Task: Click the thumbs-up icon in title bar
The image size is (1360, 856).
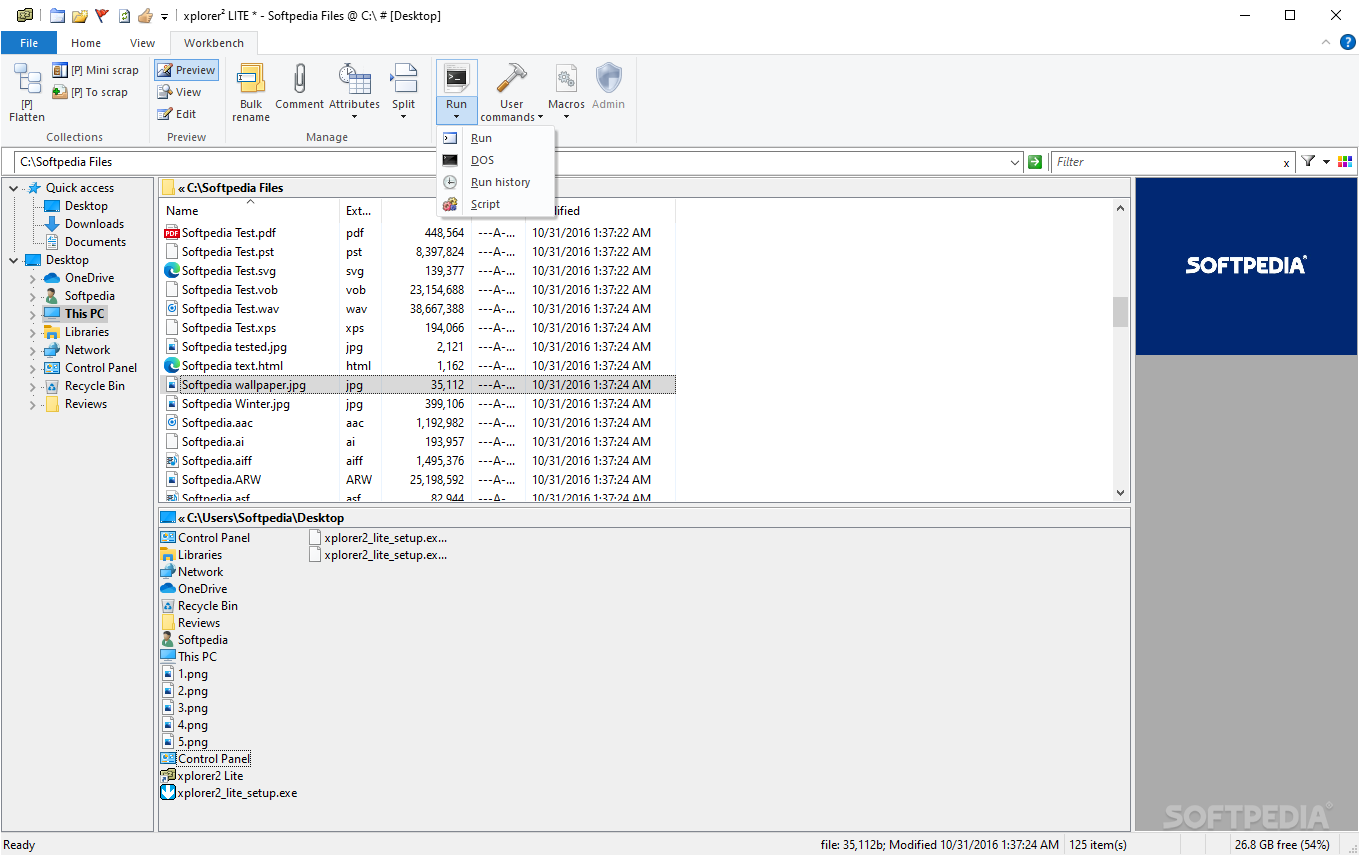Action: click(146, 15)
